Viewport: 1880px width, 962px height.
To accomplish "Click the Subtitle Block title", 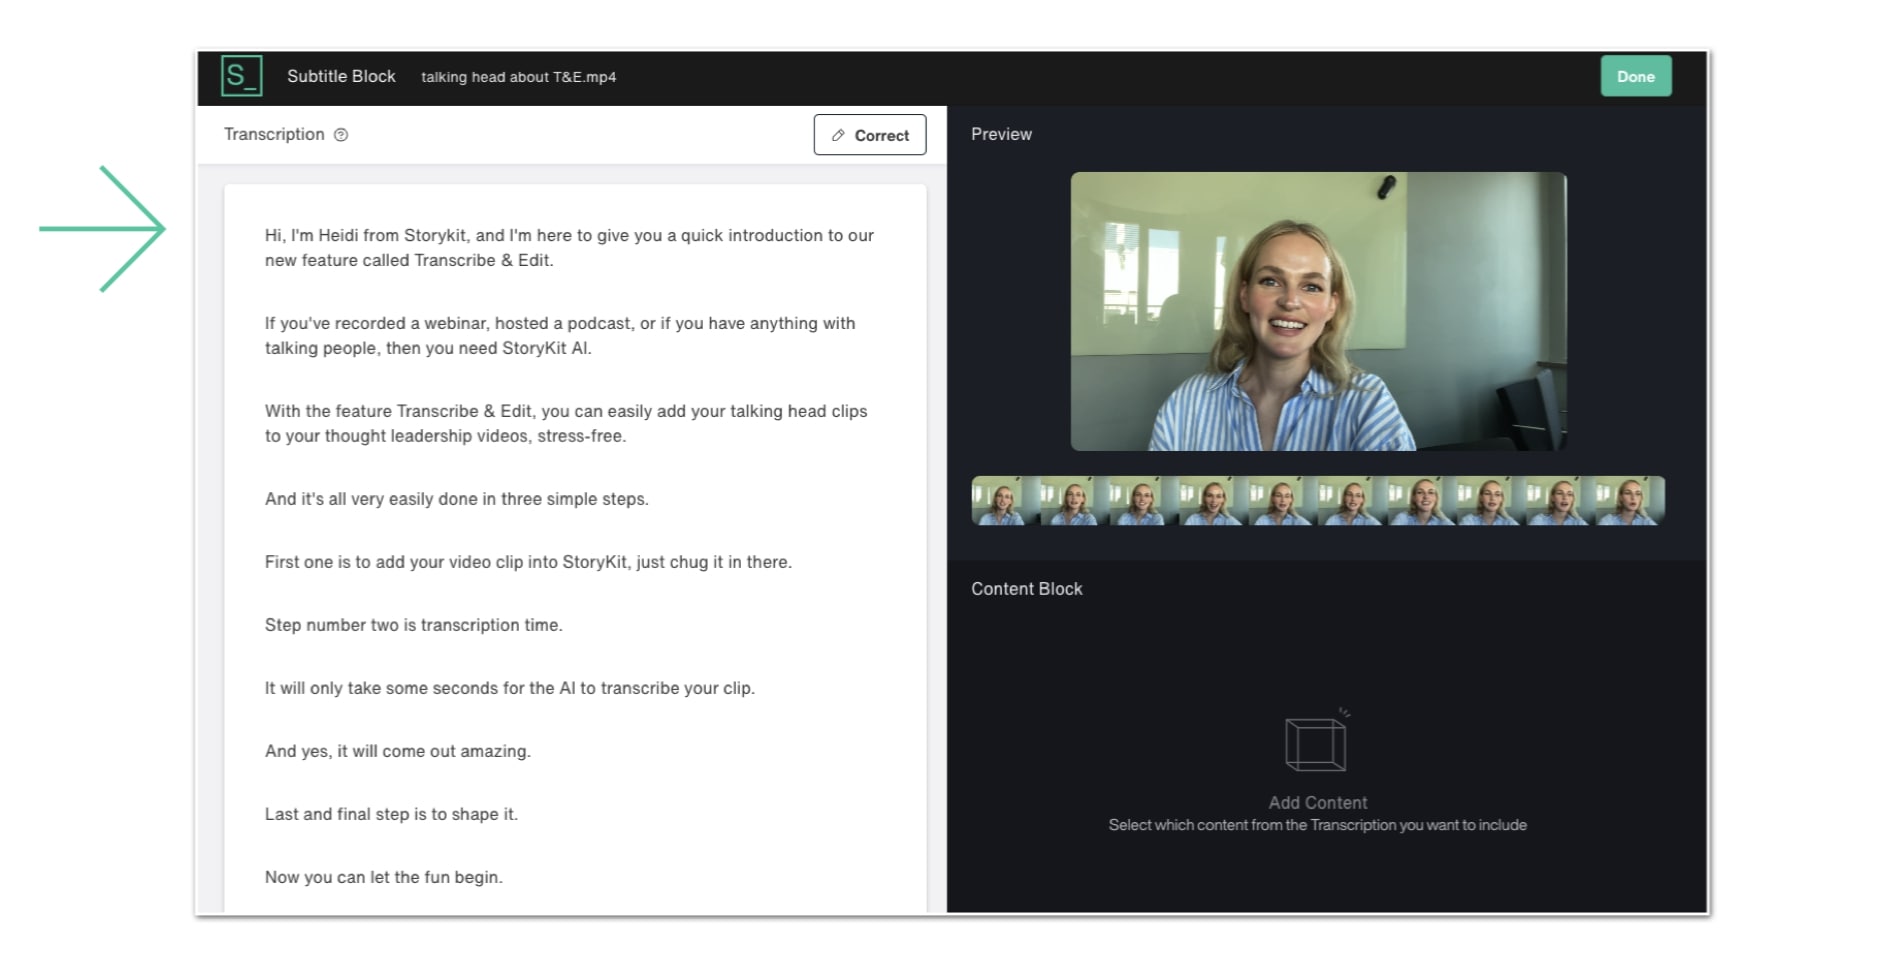I will (x=341, y=76).
